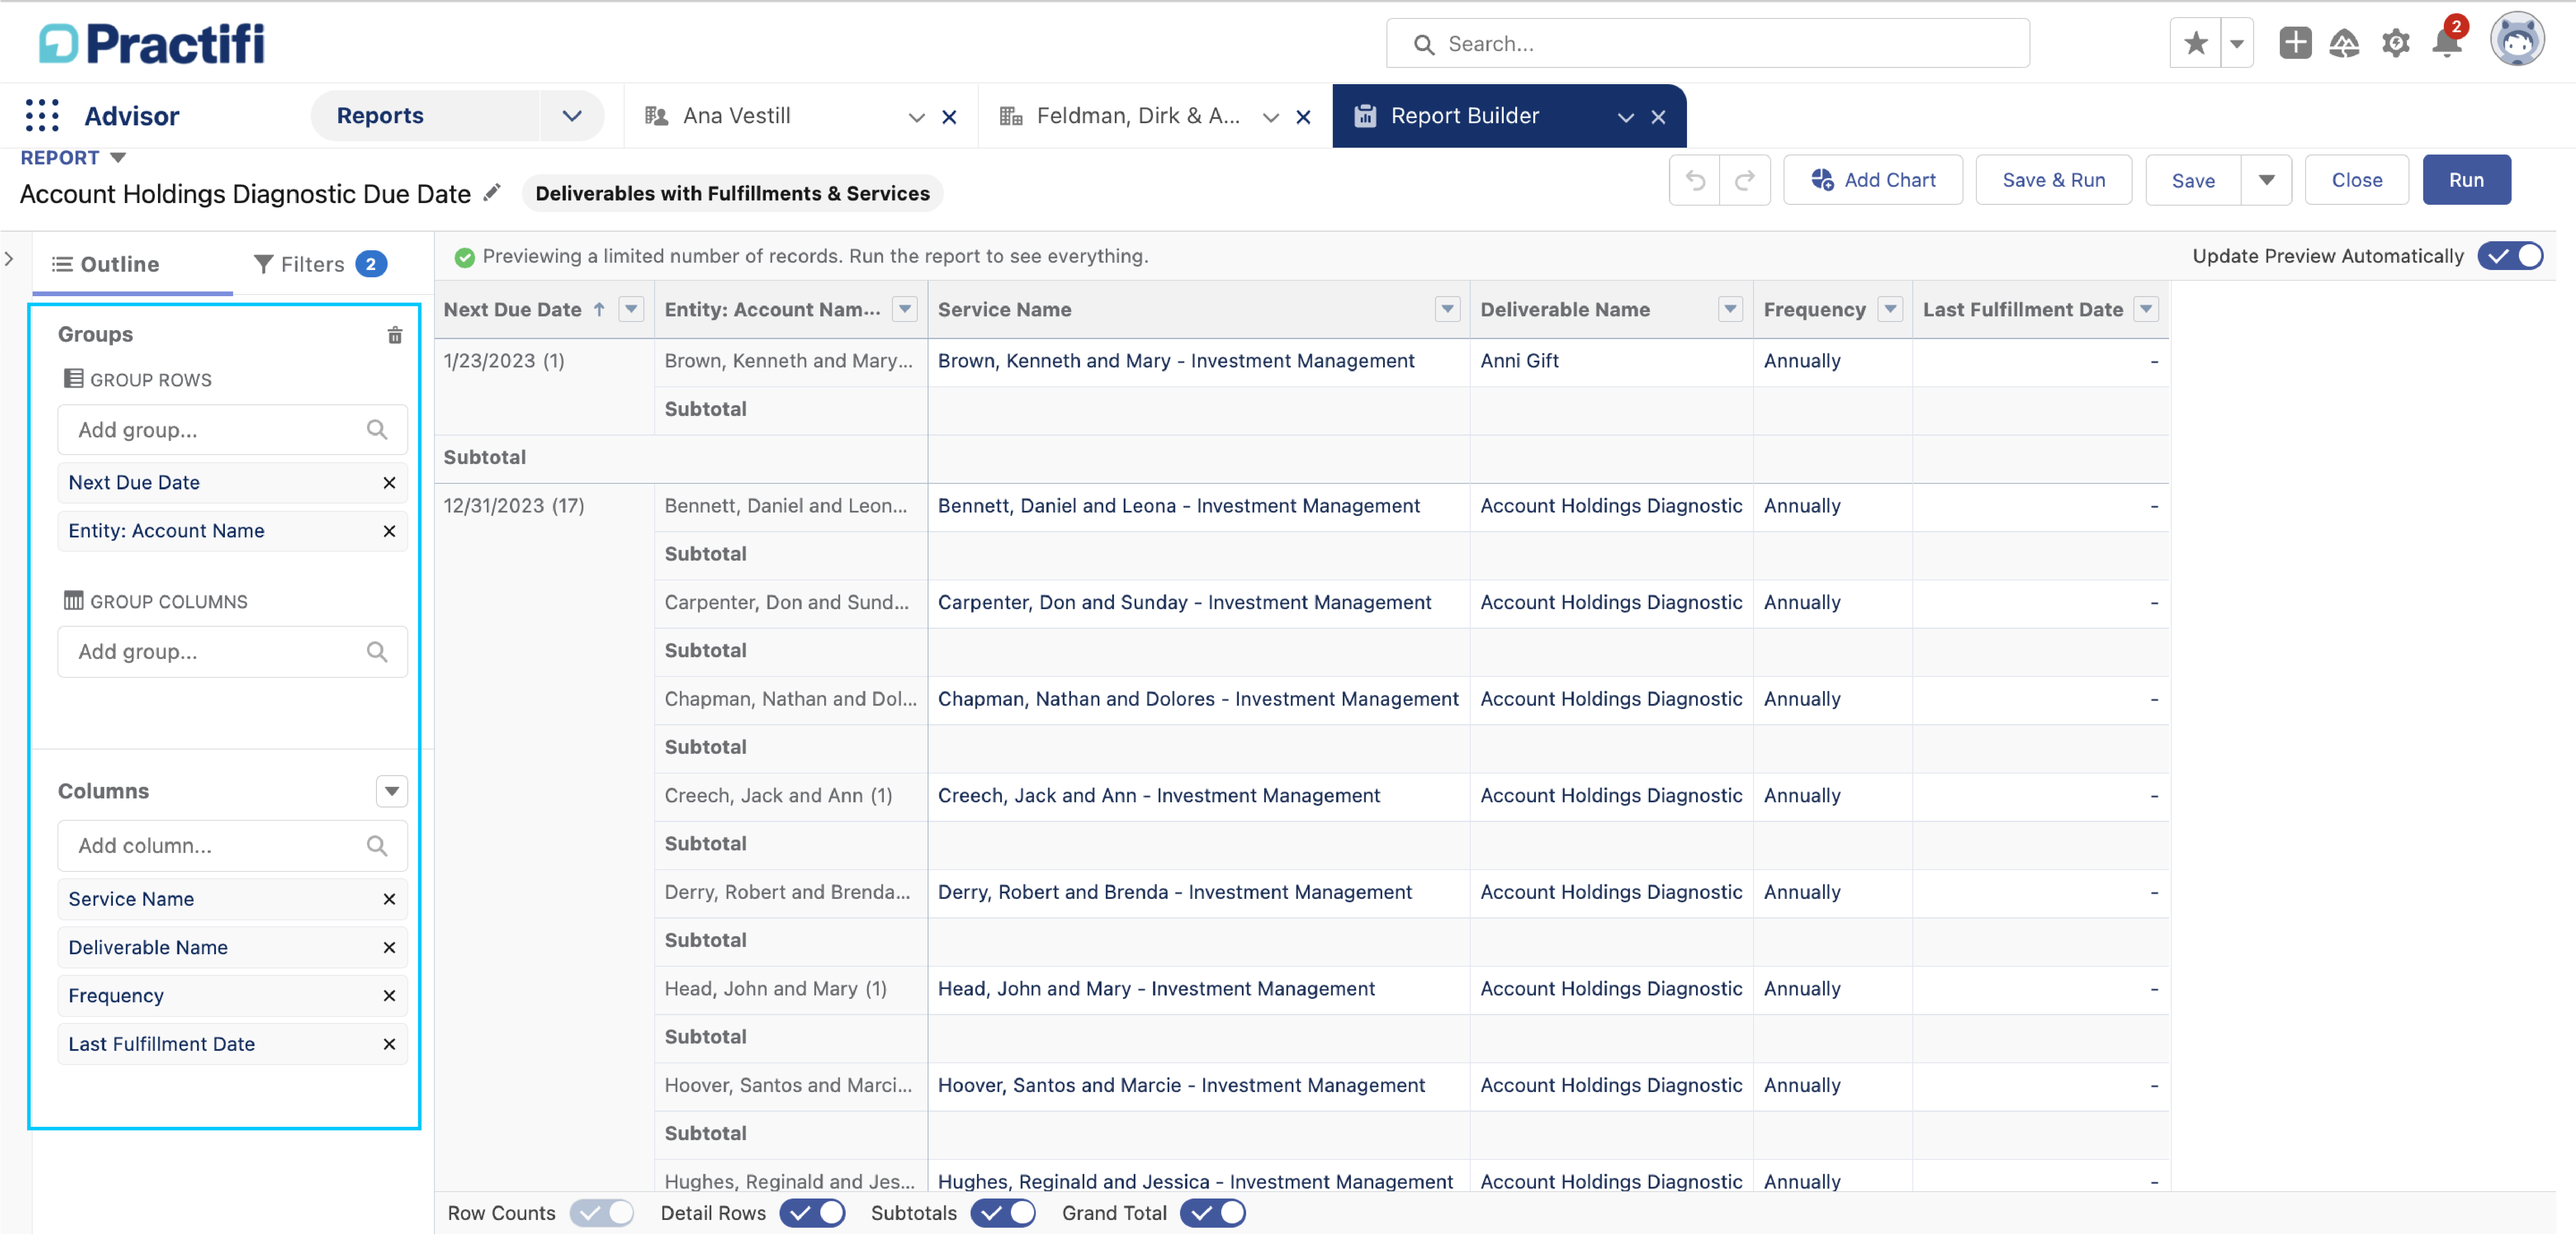The image size is (2576, 1247).
Task: Click the Add column search field
Action: point(232,847)
